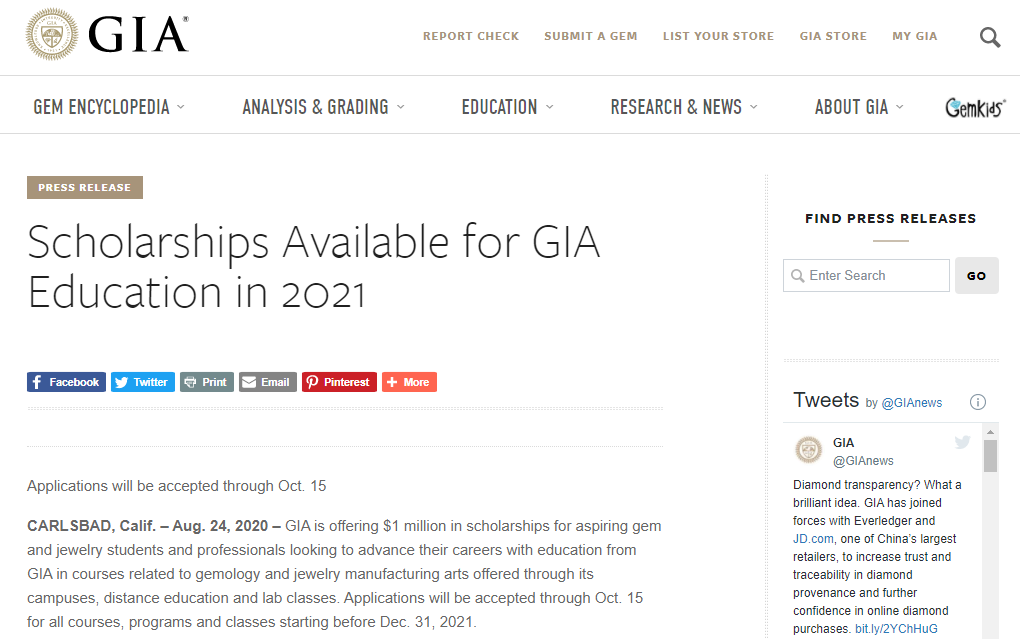Image resolution: width=1020 pixels, height=639 pixels.
Task: Follow the JD.com link in tweet
Action: pos(813,539)
